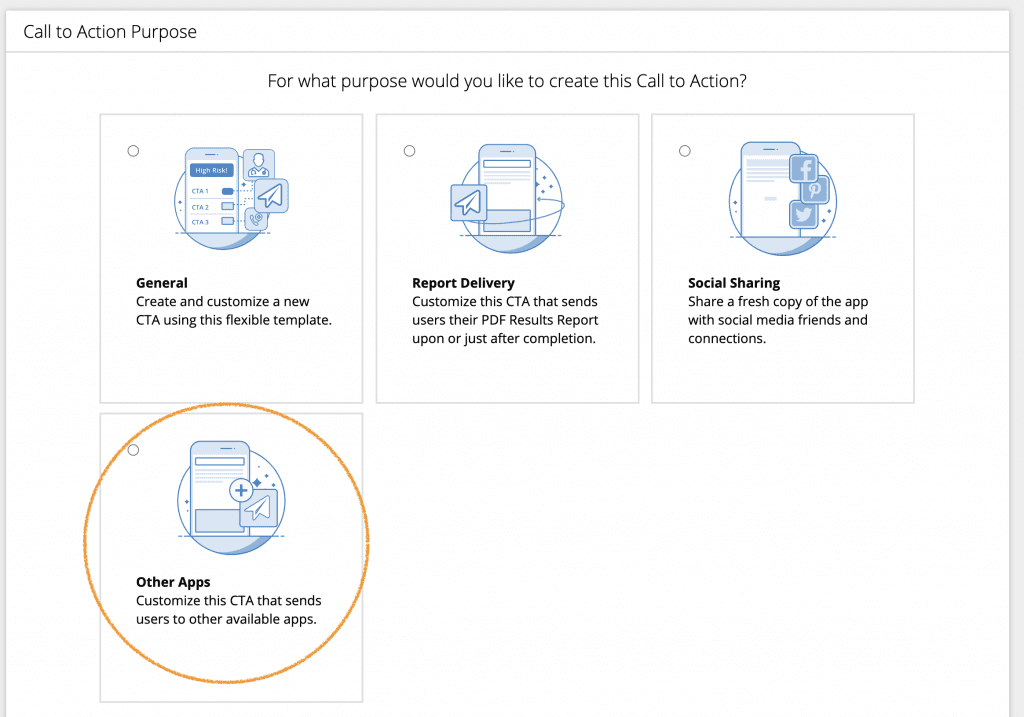Click the plus circle icon in Other Apps
Screen dimensions: 1024x717
click(241, 490)
